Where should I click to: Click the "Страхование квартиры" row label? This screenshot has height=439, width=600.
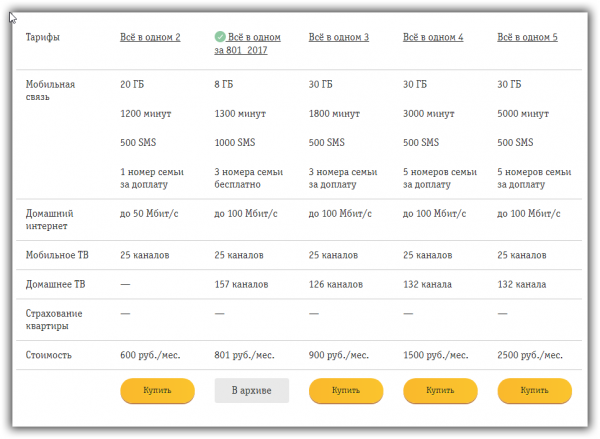tap(53, 319)
